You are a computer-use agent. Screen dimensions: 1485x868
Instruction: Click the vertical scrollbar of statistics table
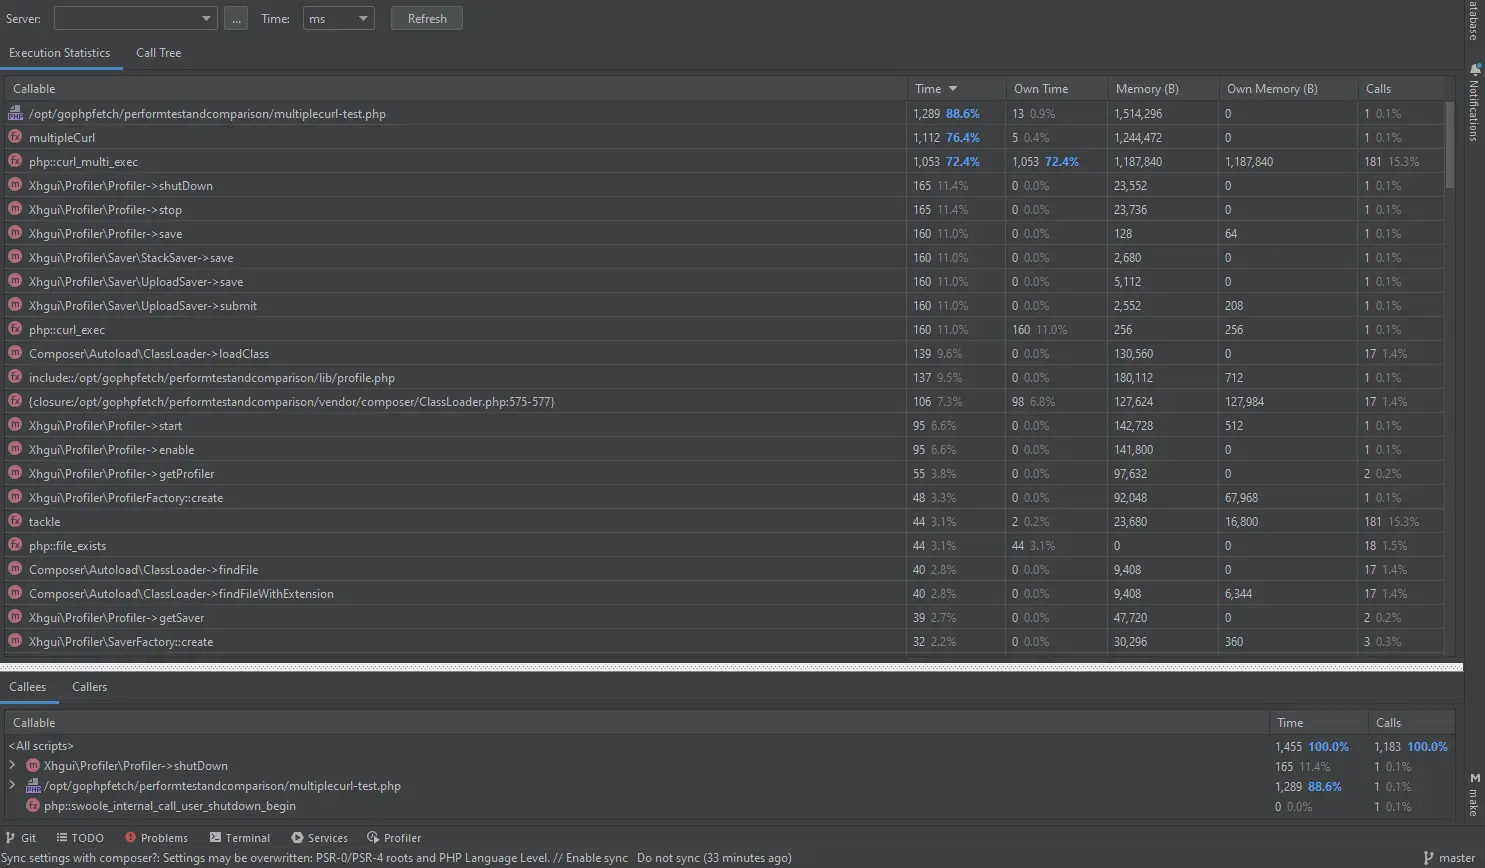tap(1450, 145)
